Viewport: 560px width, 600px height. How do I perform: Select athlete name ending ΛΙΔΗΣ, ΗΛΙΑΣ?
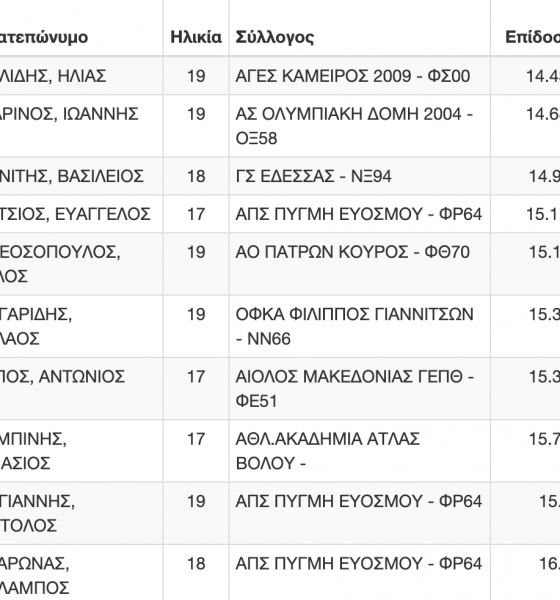click(53, 76)
